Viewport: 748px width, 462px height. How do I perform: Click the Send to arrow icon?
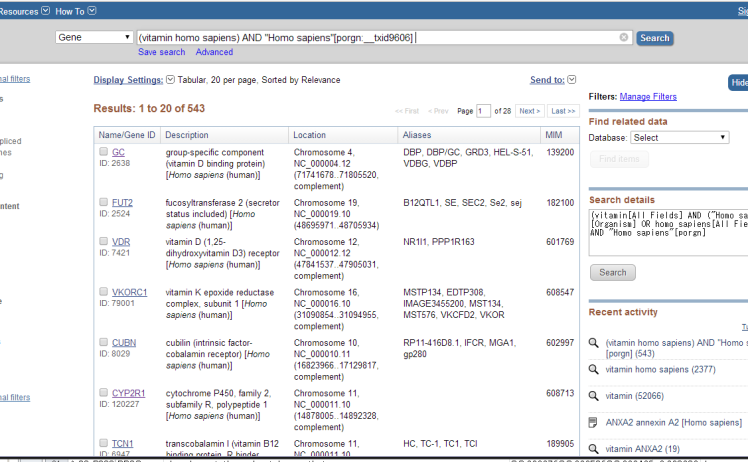[572, 80]
